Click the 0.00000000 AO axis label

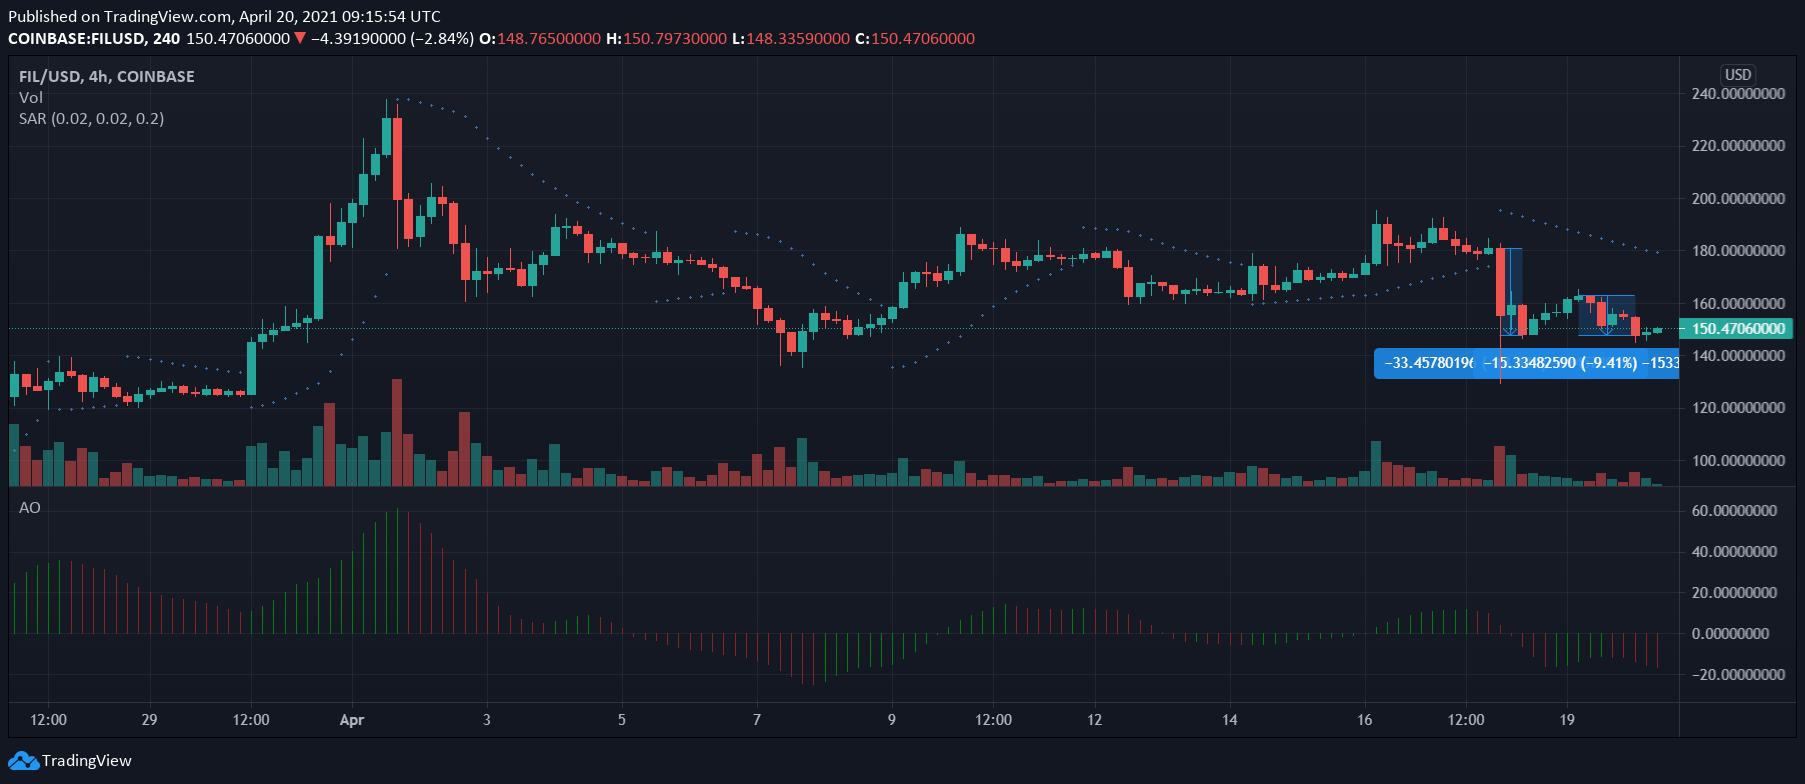[1730, 633]
